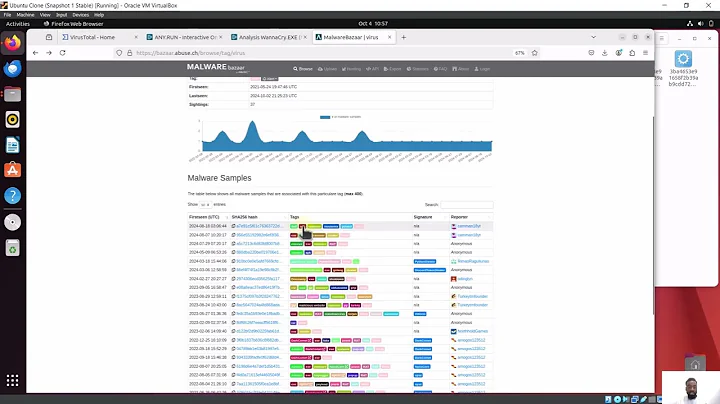
Task: Open Rhythmbox music player in the dock
Action: (12, 120)
